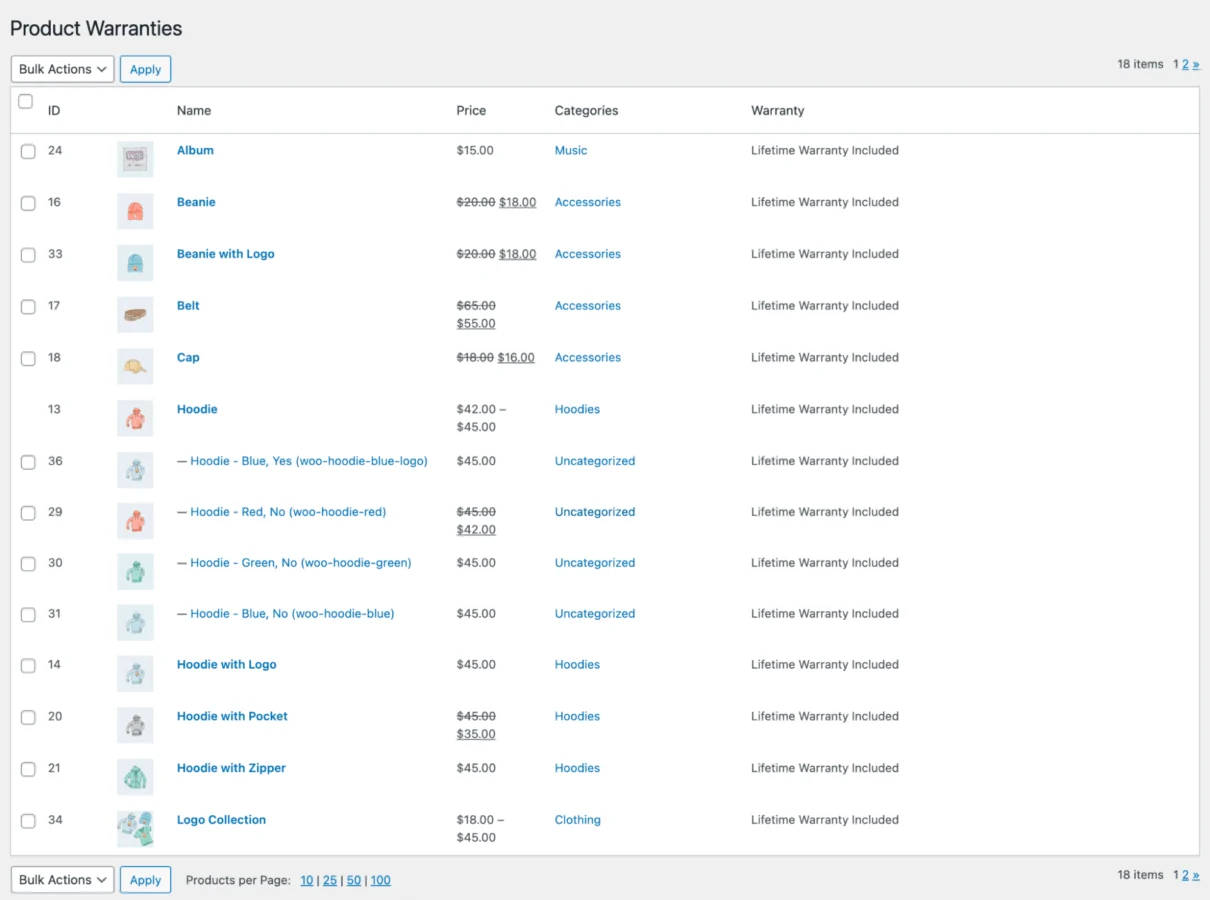Select the Hoodie with Logo checkbox
Viewport: 1210px width, 900px height.
[x=28, y=666]
